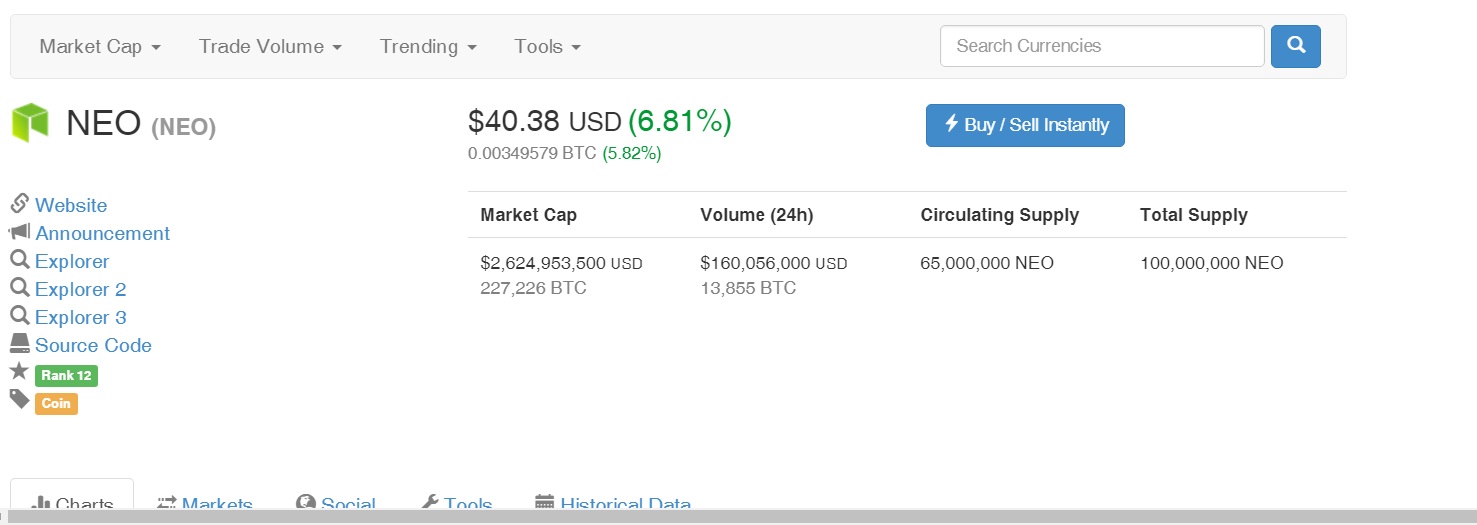Click the star icon beside Rank 12
Image resolution: width=1477 pixels, height=525 pixels.
[x=19, y=372]
